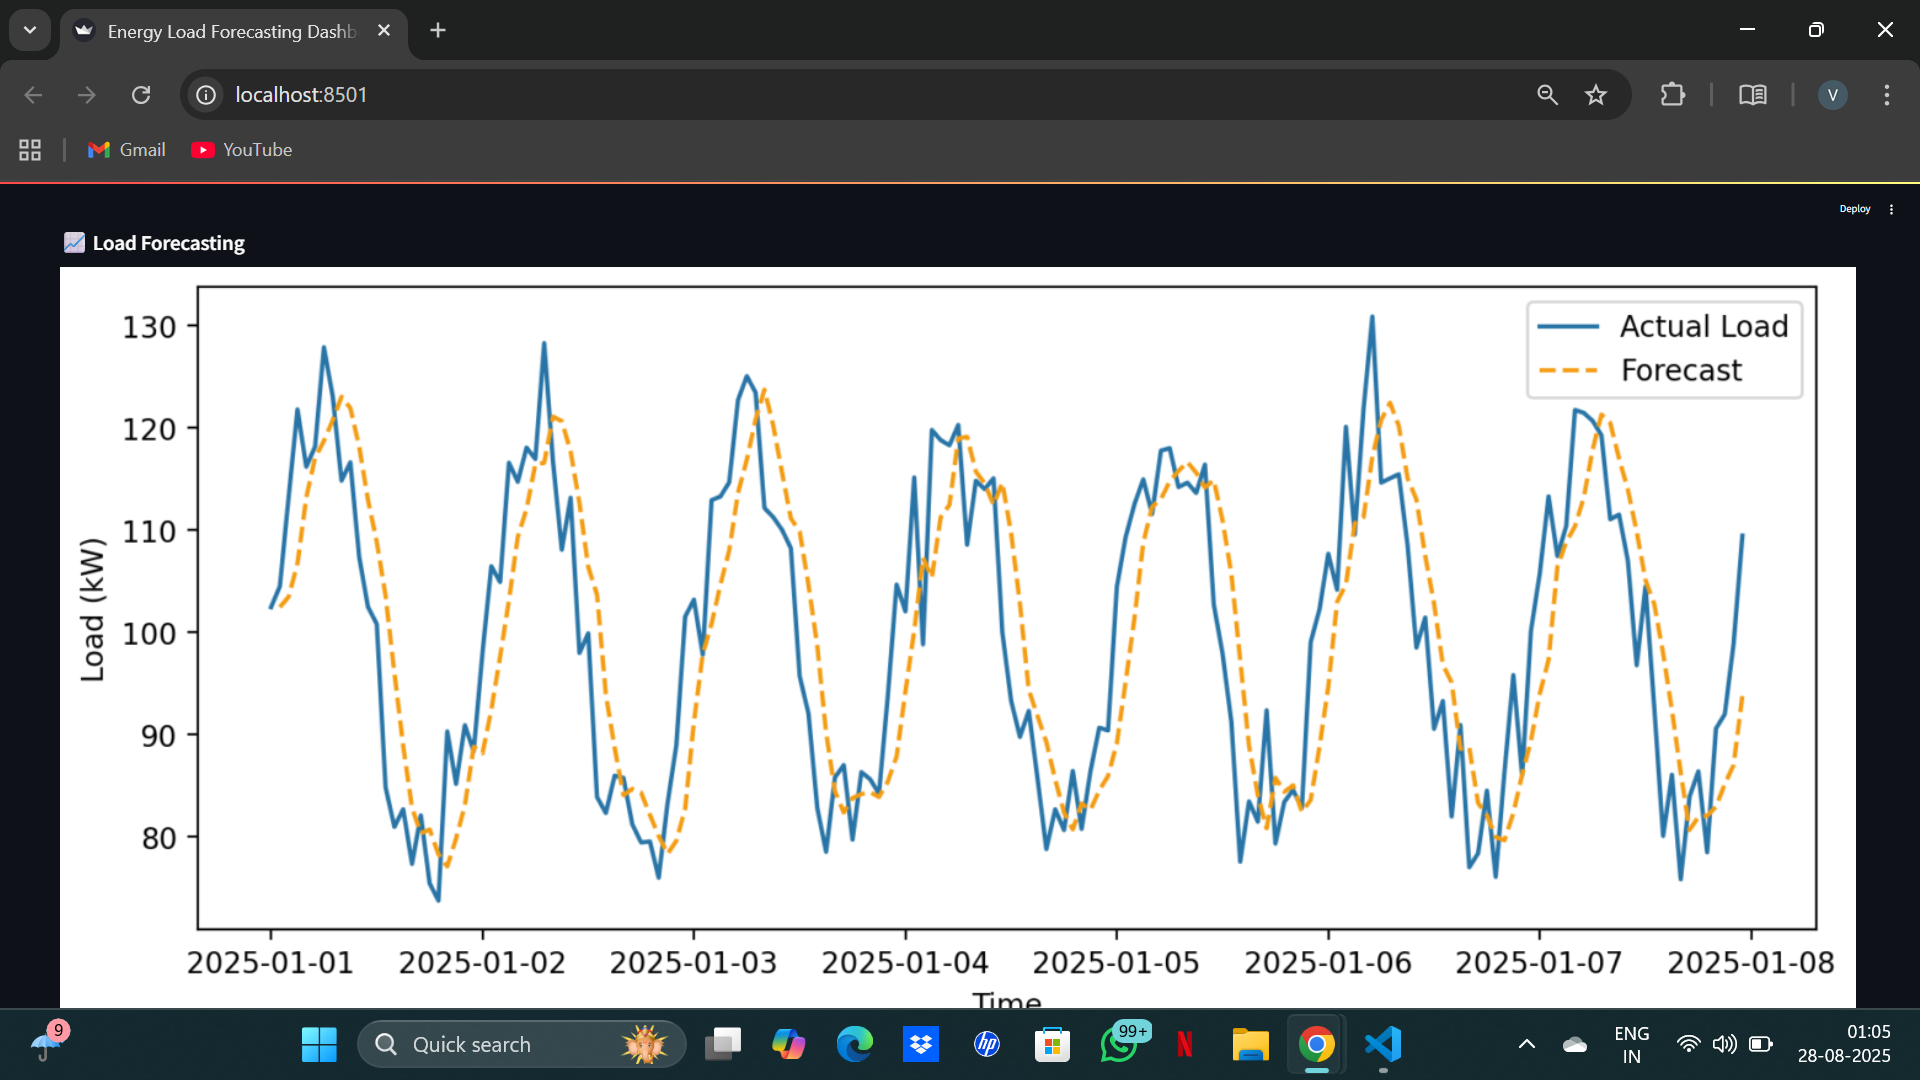Screen dimensions: 1920x1080
Task: Expand the tab search dropdown arrow
Action: tap(30, 30)
